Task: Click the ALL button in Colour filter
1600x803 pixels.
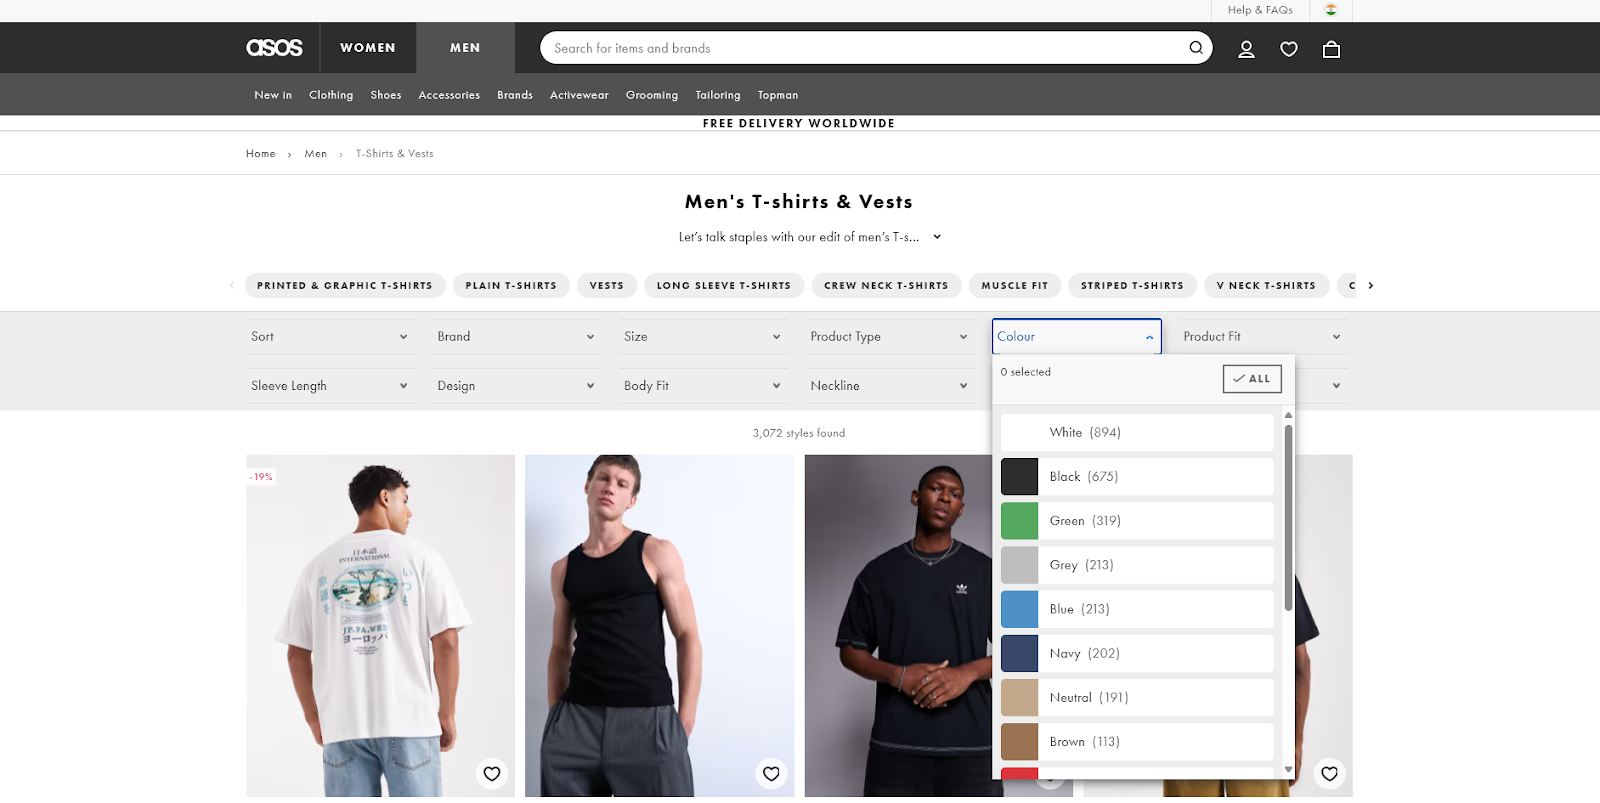Action: [1252, 379]
